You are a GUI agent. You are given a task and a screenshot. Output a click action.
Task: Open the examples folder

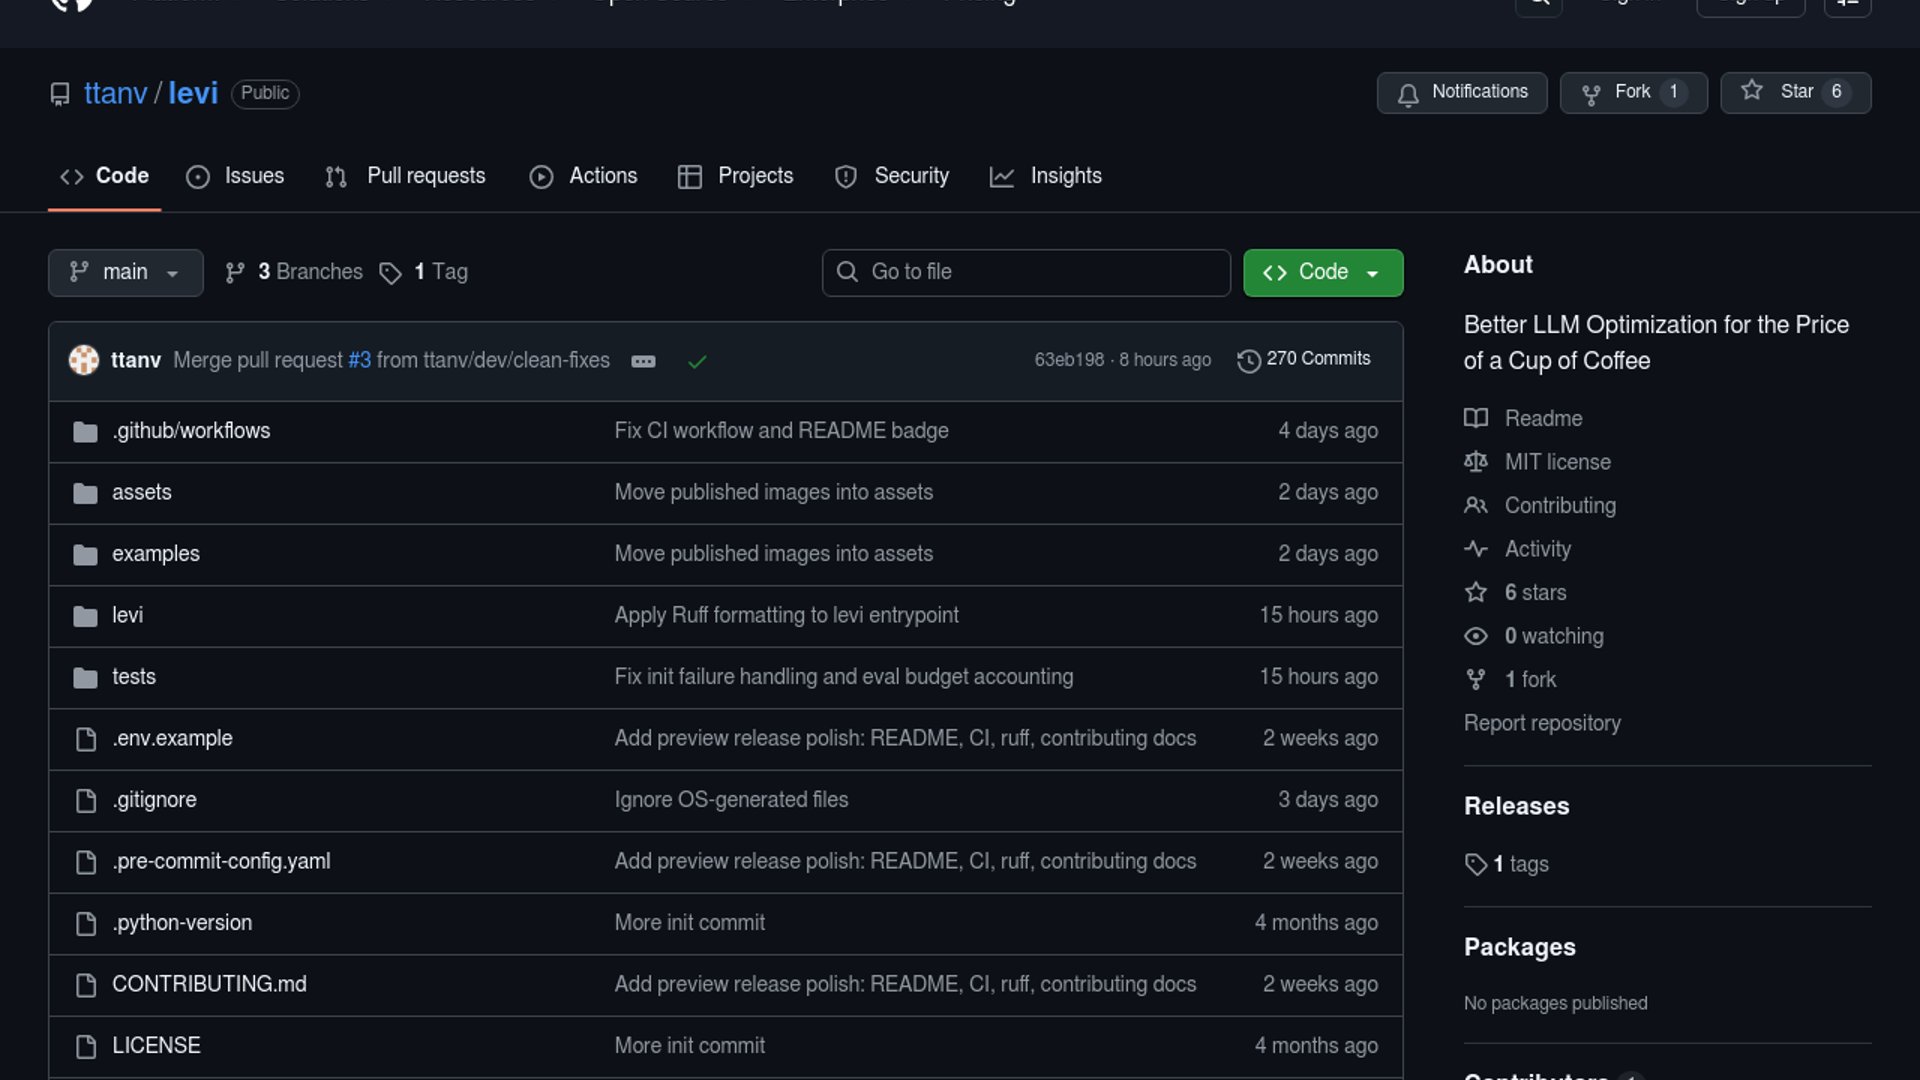155,554
